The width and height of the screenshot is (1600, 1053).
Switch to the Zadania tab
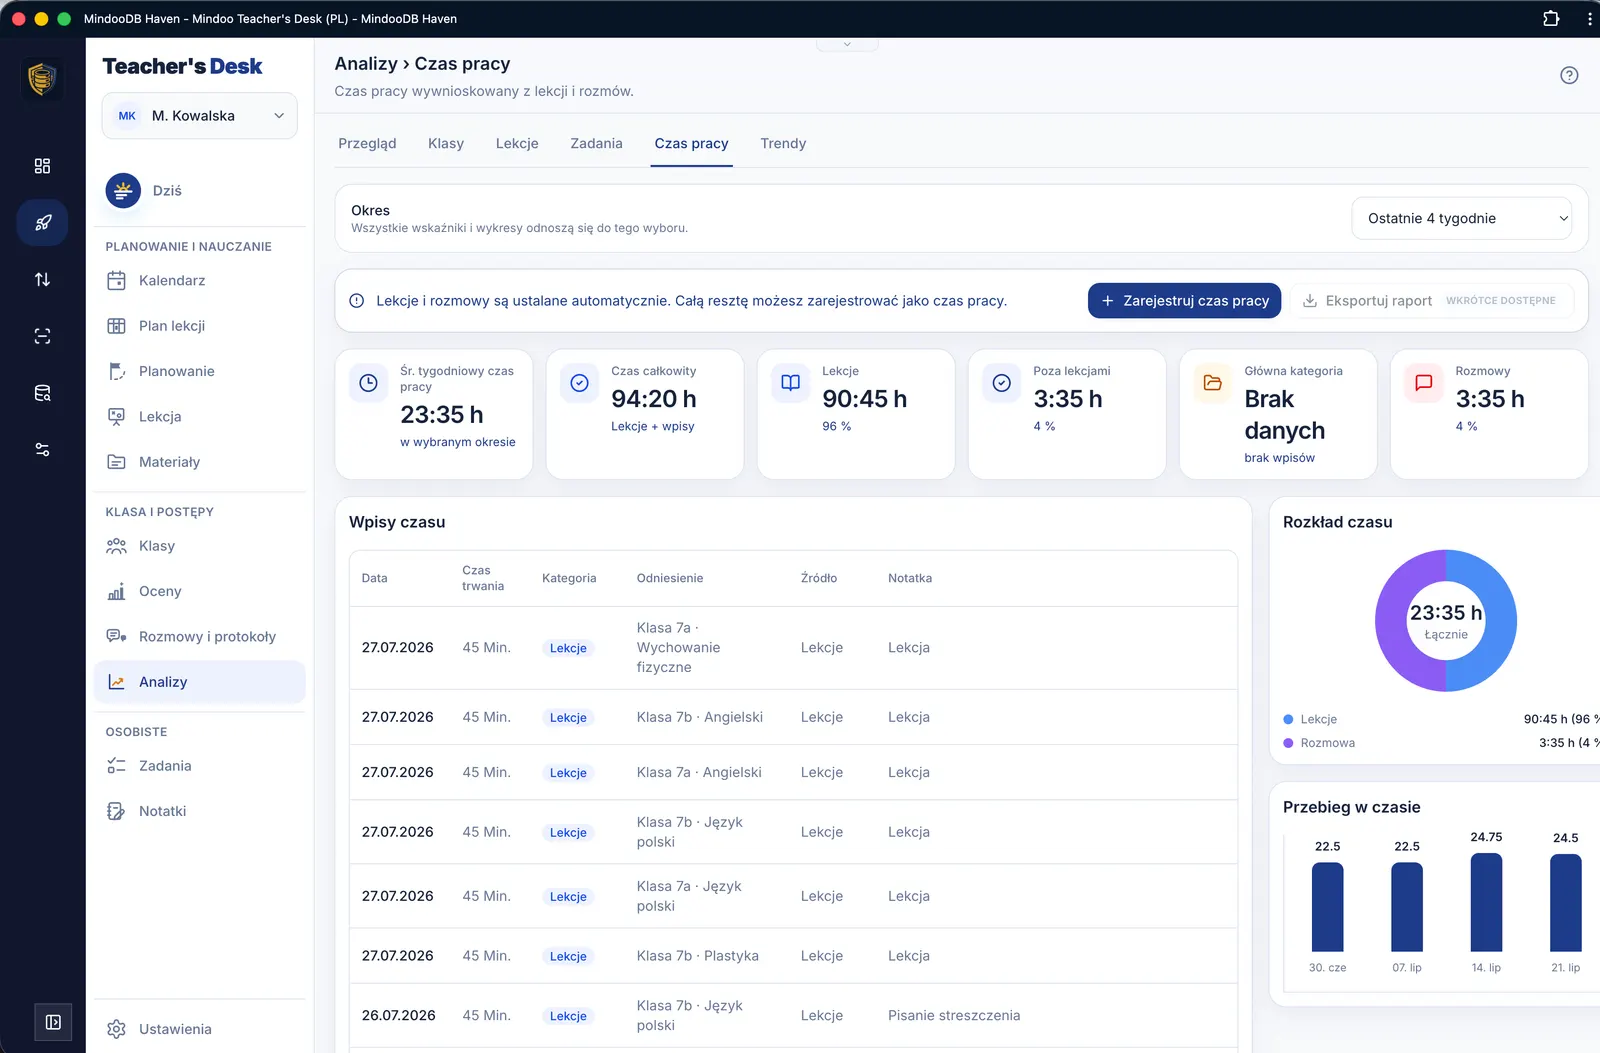click(596, 144)
